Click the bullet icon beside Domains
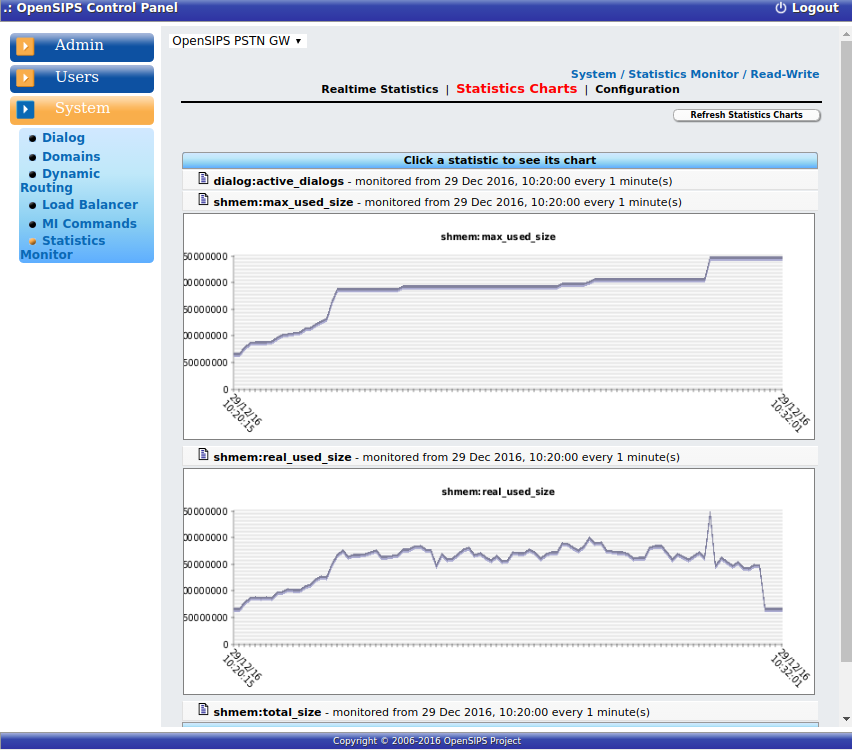Viewport: 852px width, 750px height. coord(33,156)
